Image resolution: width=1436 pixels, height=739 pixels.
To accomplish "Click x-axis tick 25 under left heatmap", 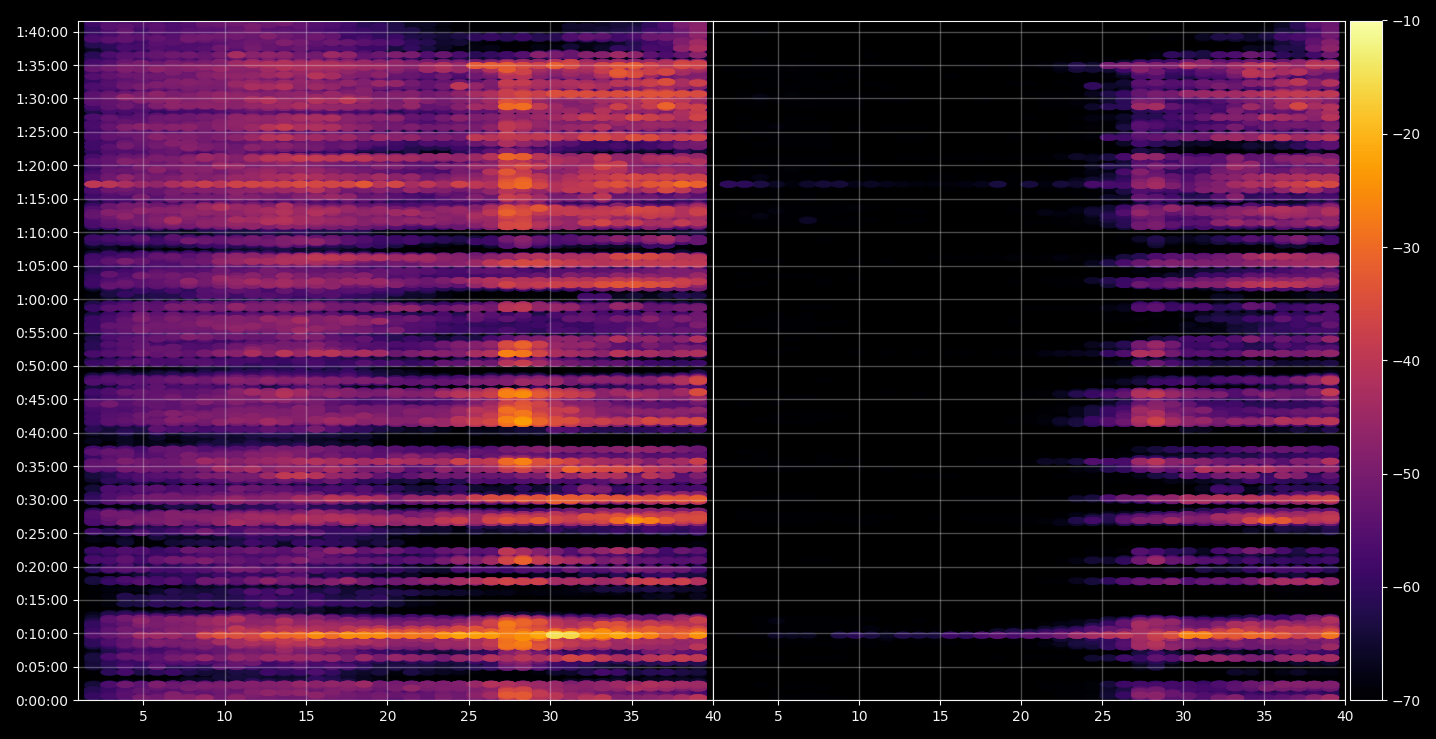I will pyautogui.click(x=469, y=716).
